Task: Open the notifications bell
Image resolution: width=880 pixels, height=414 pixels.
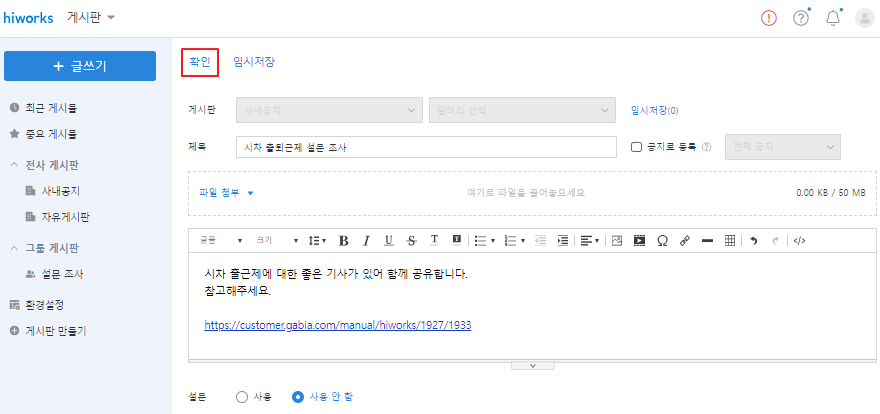Action: coord(833,18)
